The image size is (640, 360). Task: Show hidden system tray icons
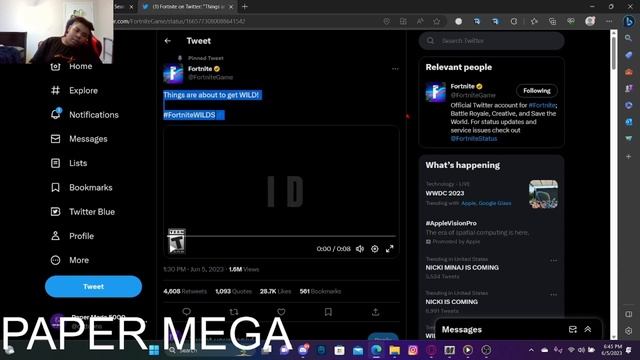point(531,350)
